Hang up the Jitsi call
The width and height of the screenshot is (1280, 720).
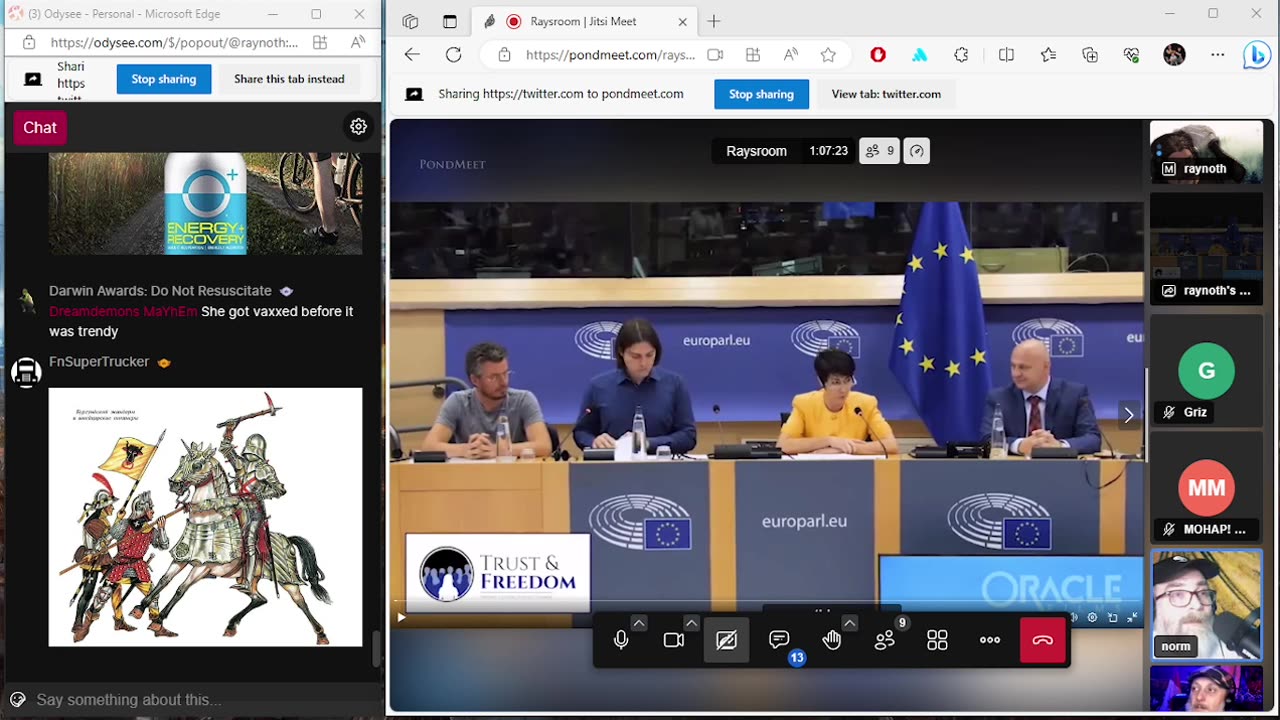(x=1043, y=641)
